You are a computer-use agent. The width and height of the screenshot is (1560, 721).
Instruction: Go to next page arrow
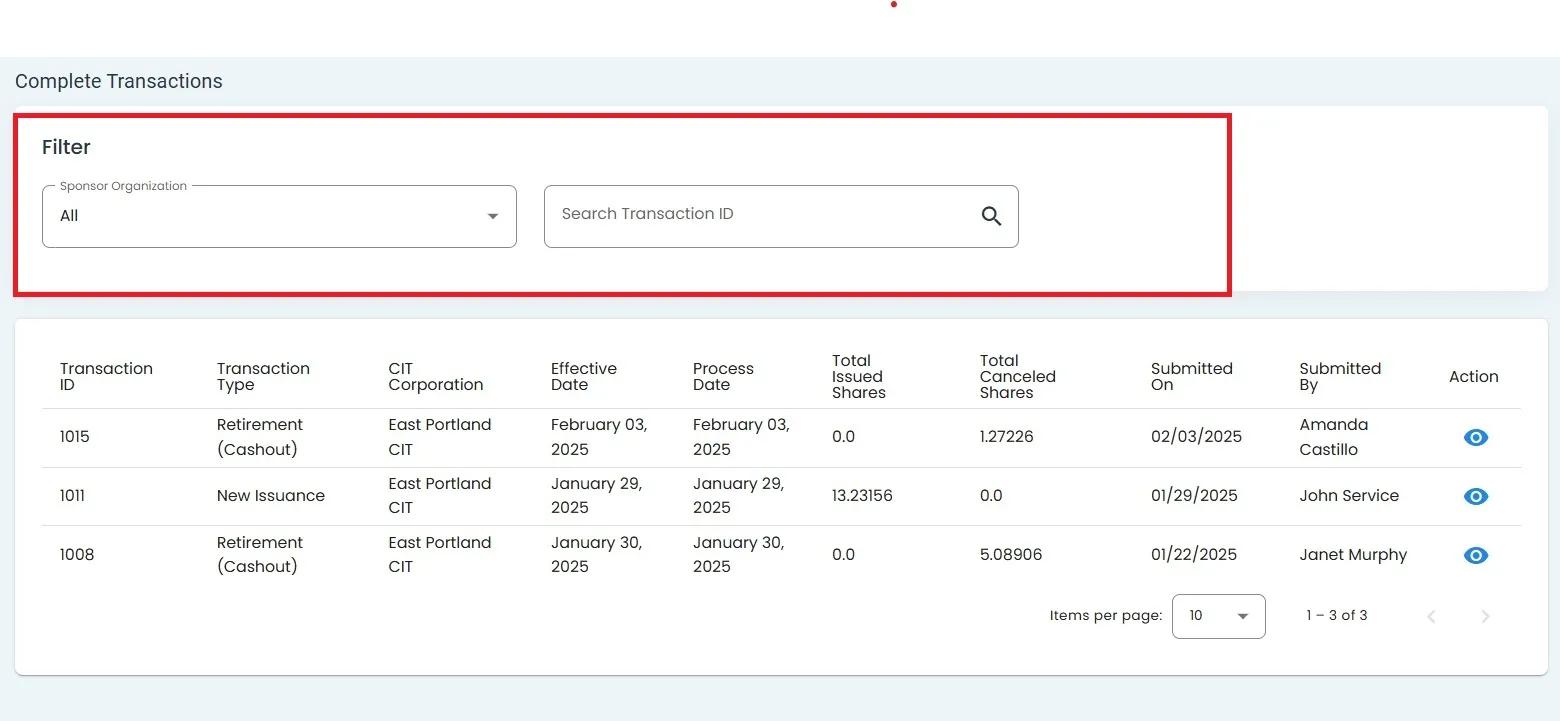click(1485, 616)
